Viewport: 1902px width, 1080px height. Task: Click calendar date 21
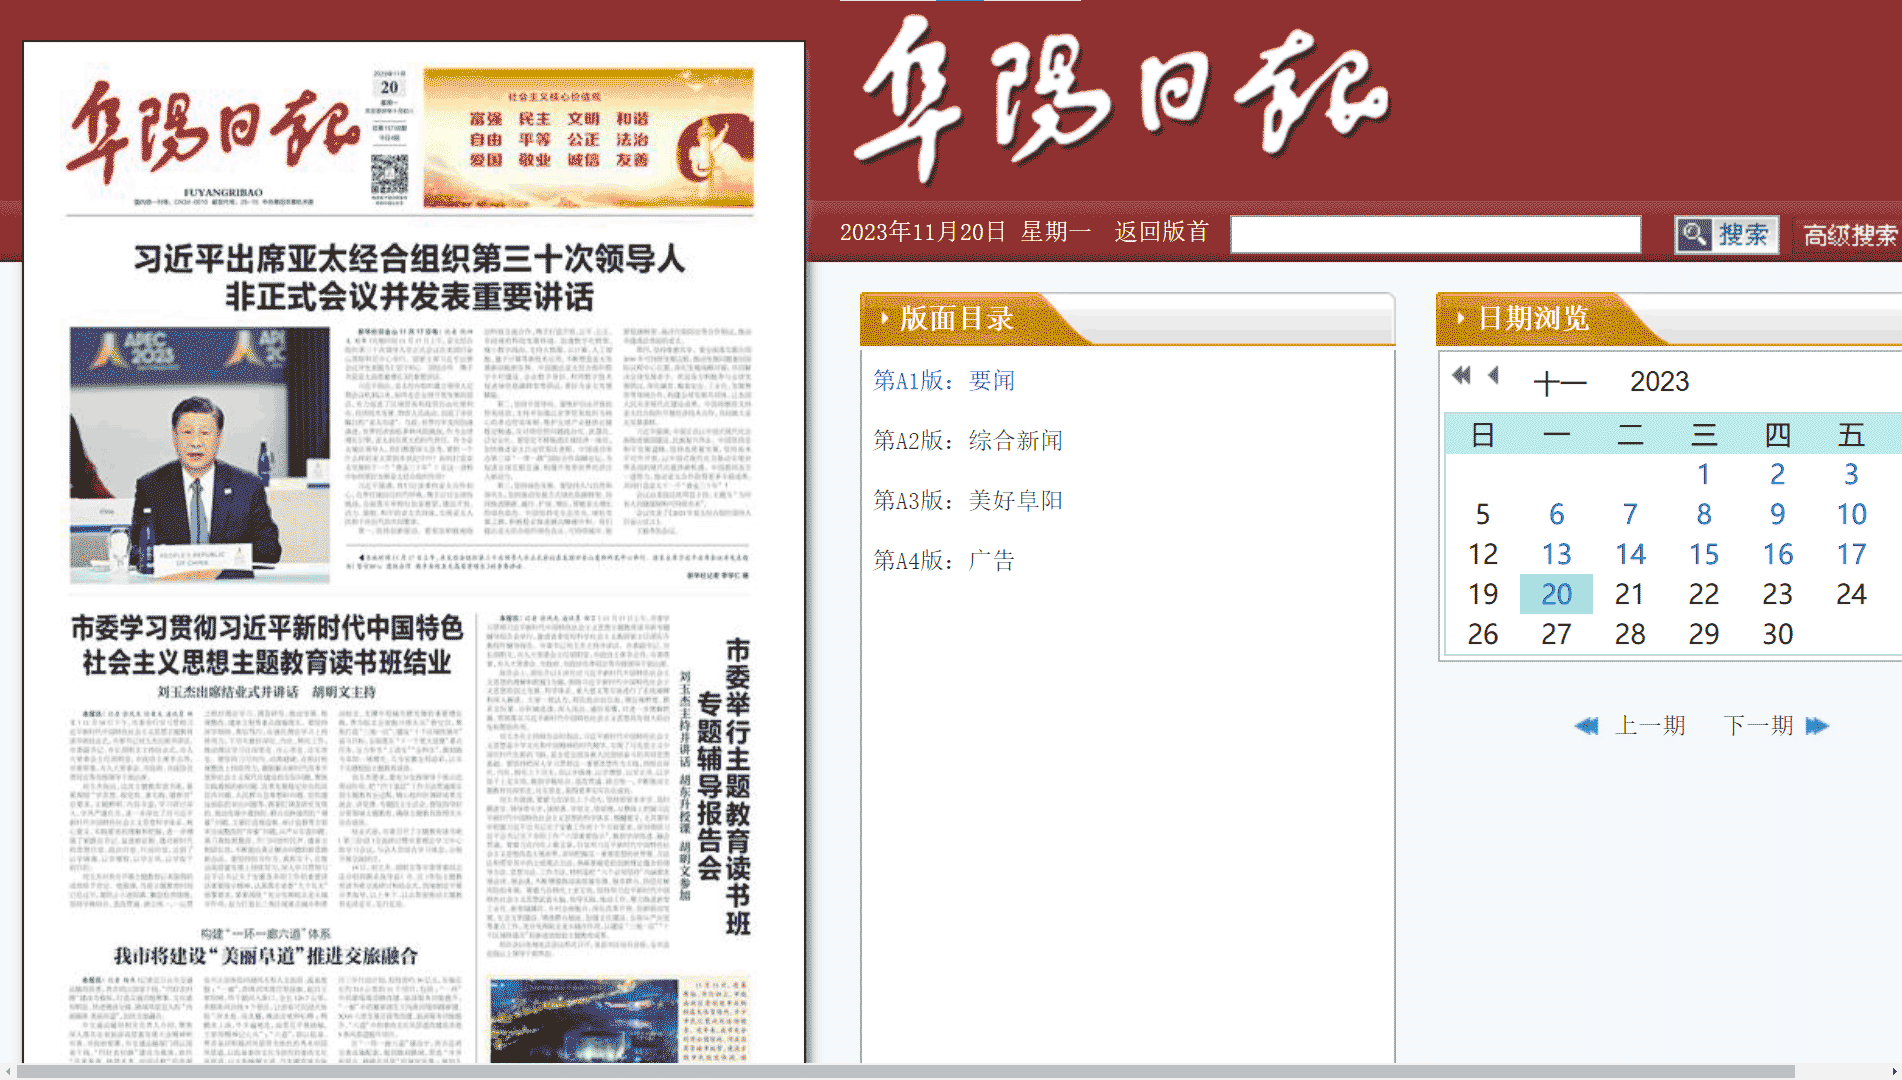(1630, 594)
